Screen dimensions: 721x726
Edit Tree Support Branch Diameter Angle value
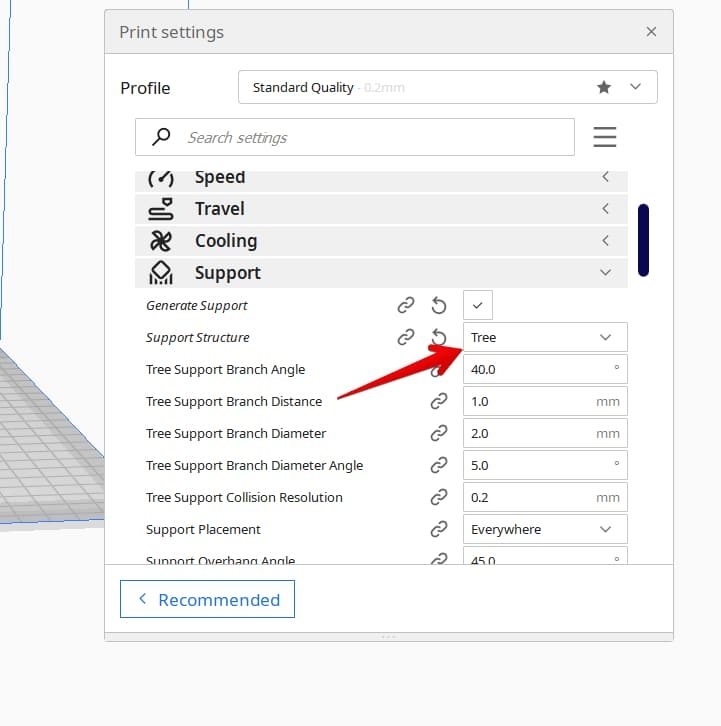click(545, 465)
